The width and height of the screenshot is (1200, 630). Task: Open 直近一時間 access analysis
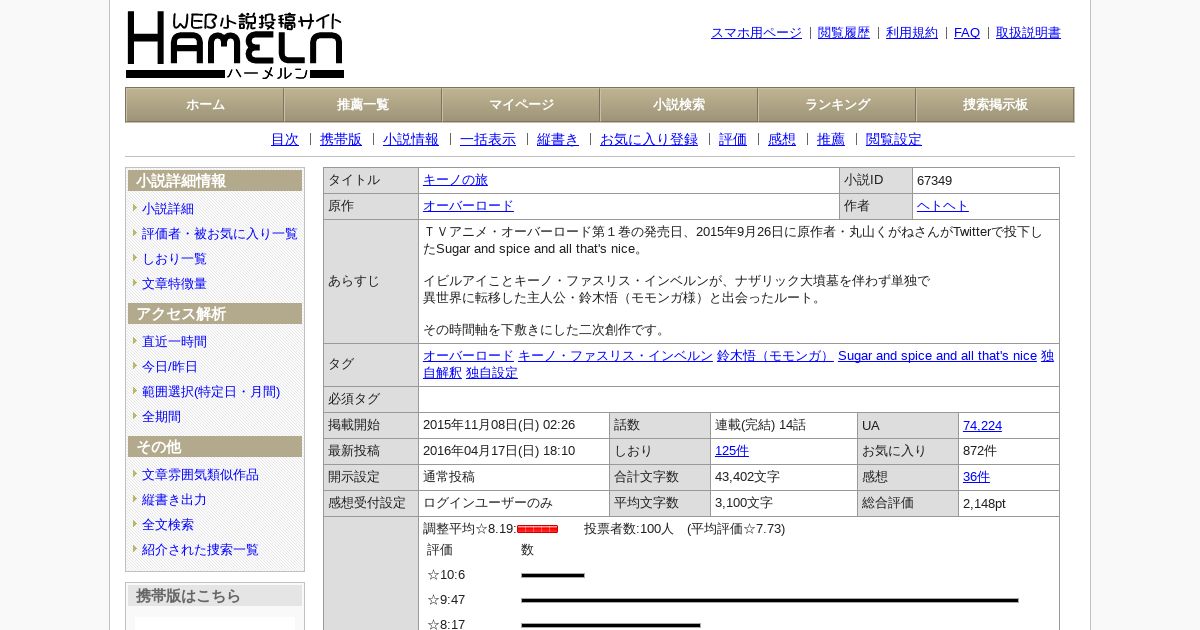(x=174, y=342)
